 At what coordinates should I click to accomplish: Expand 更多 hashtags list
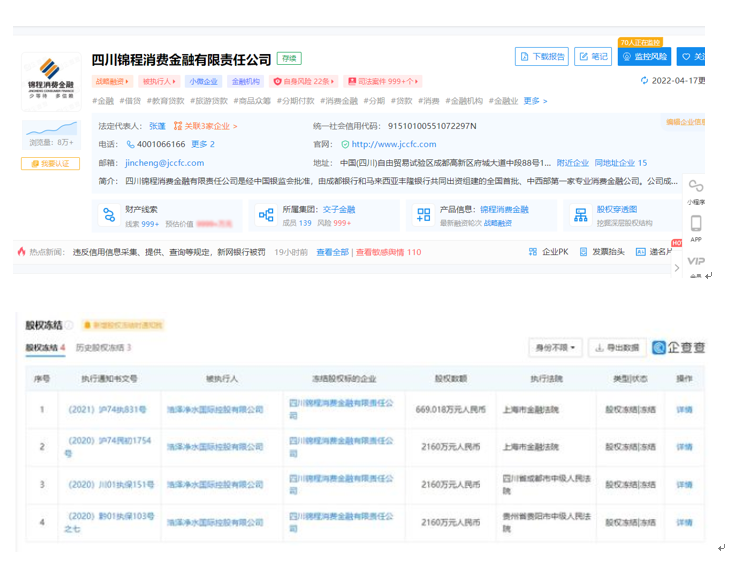pos(535,101)
